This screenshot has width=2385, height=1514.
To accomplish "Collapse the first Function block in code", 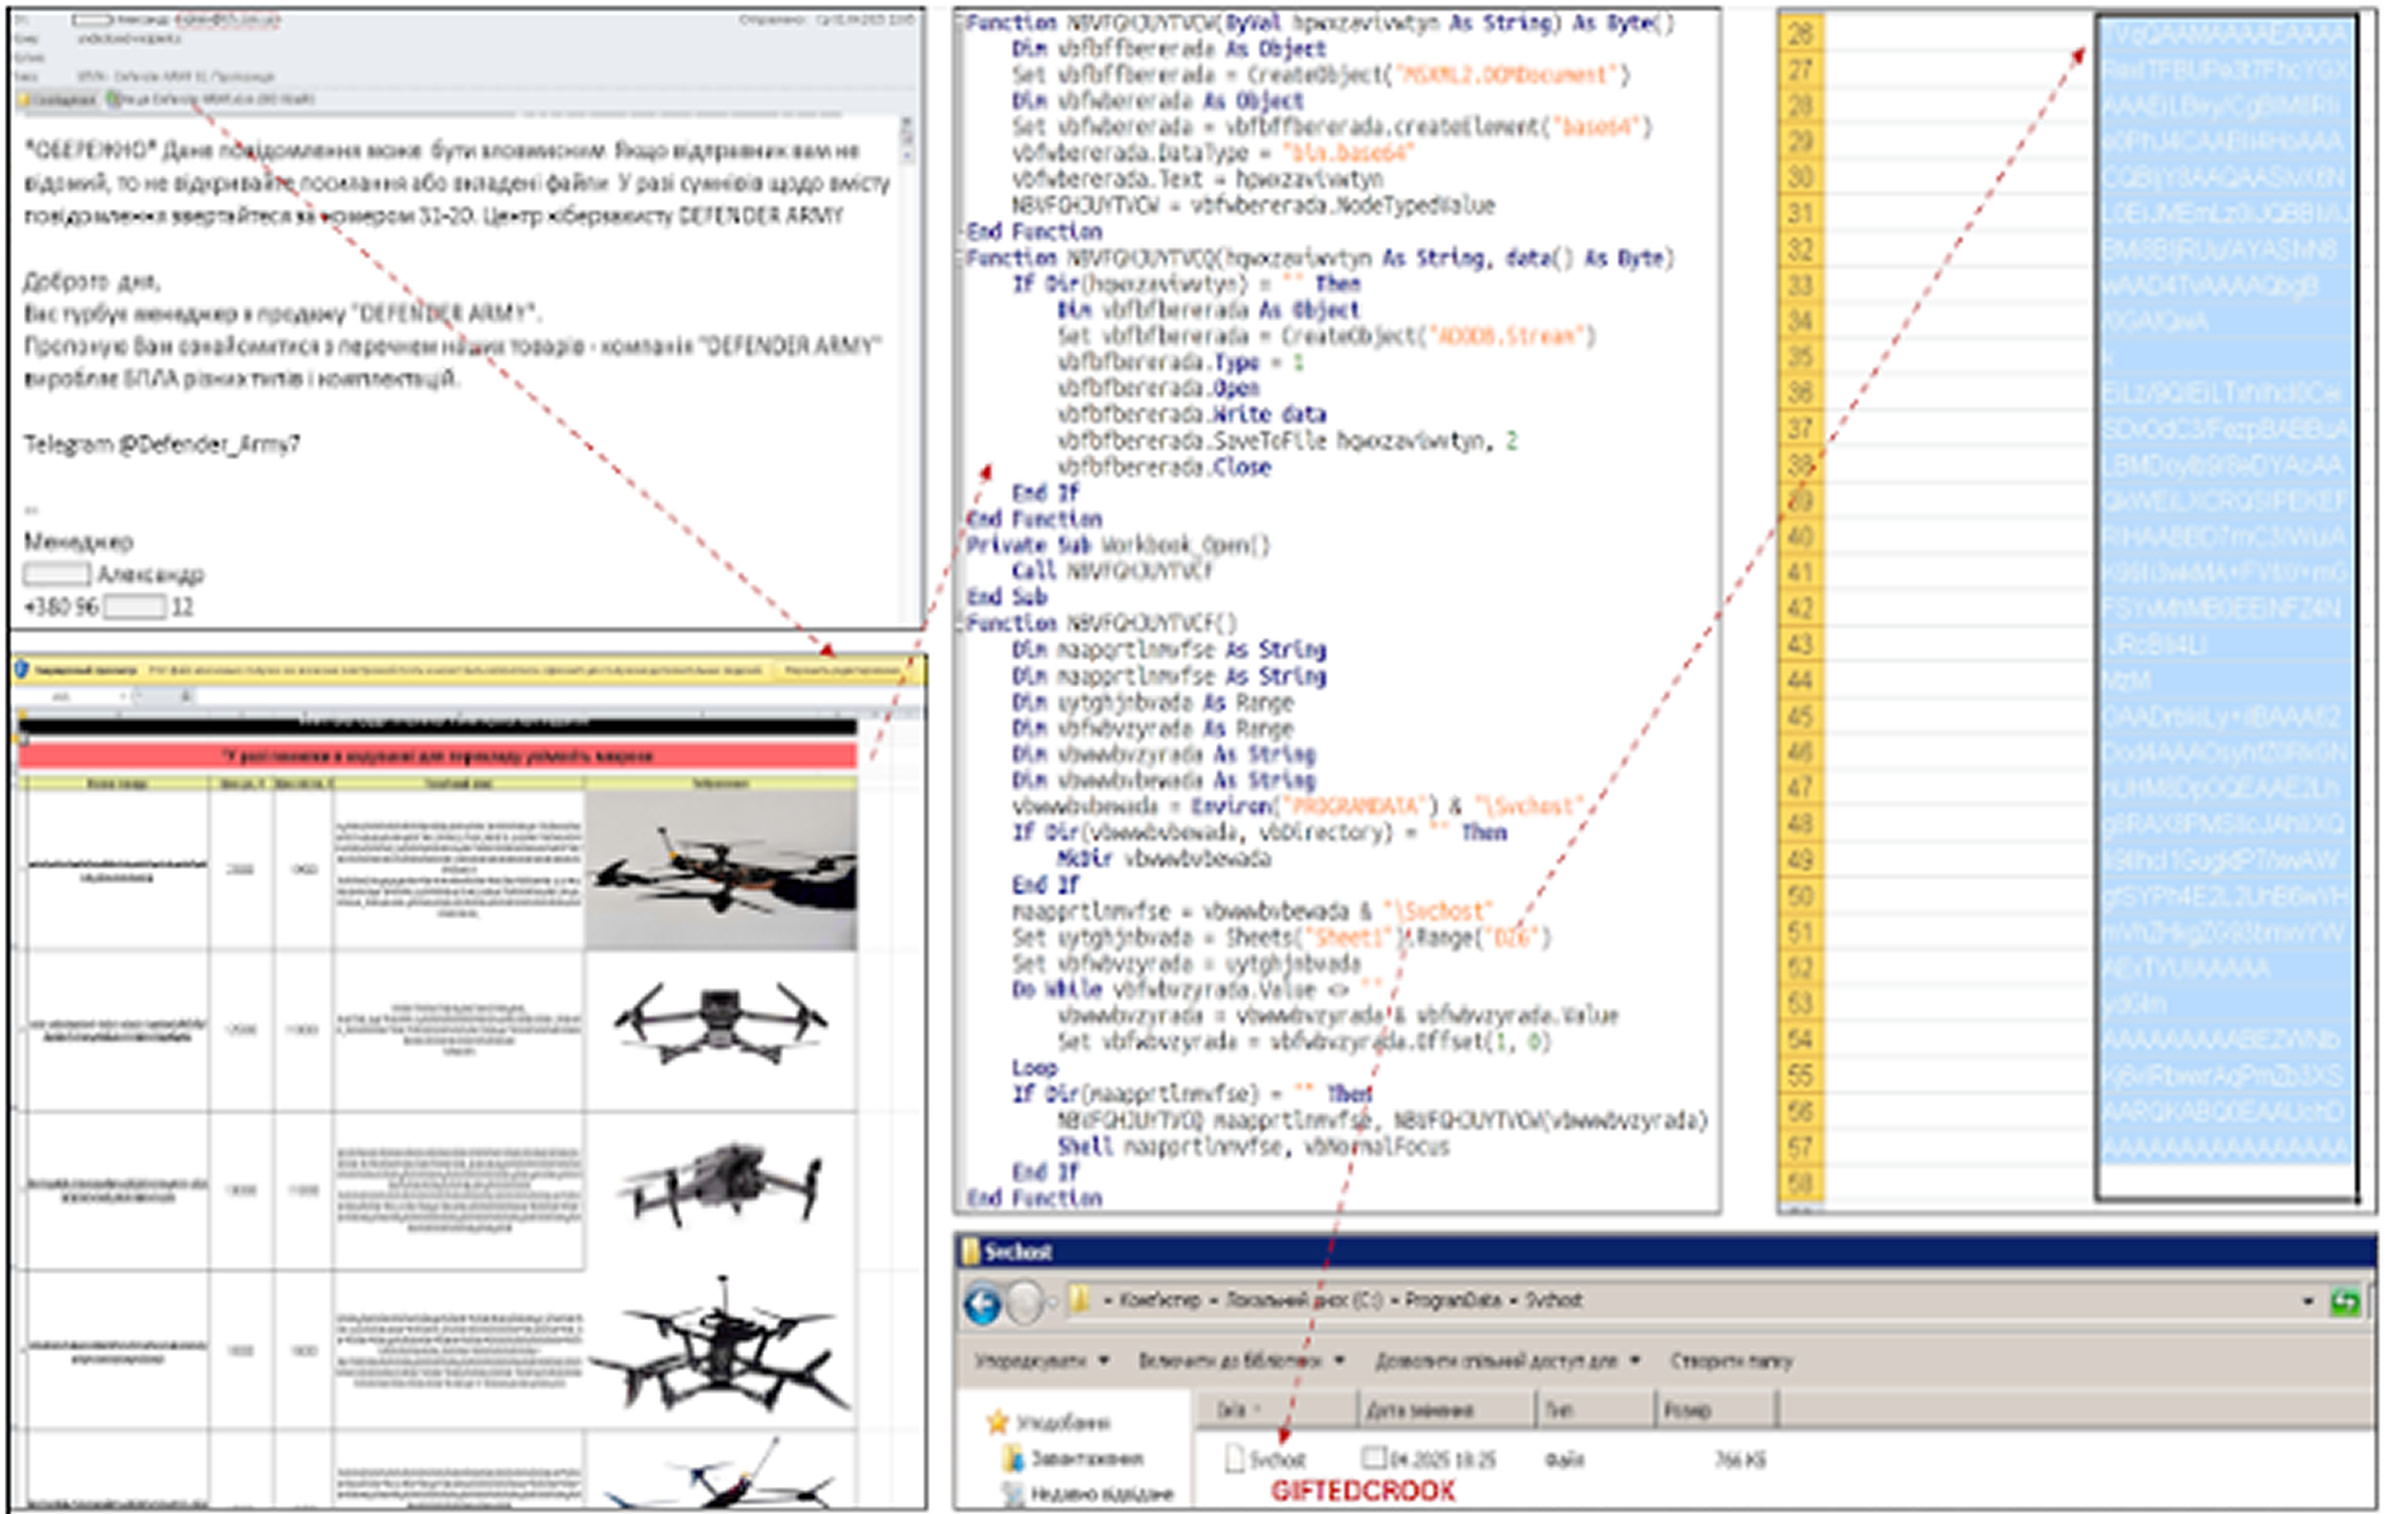I will pos(960,23).
